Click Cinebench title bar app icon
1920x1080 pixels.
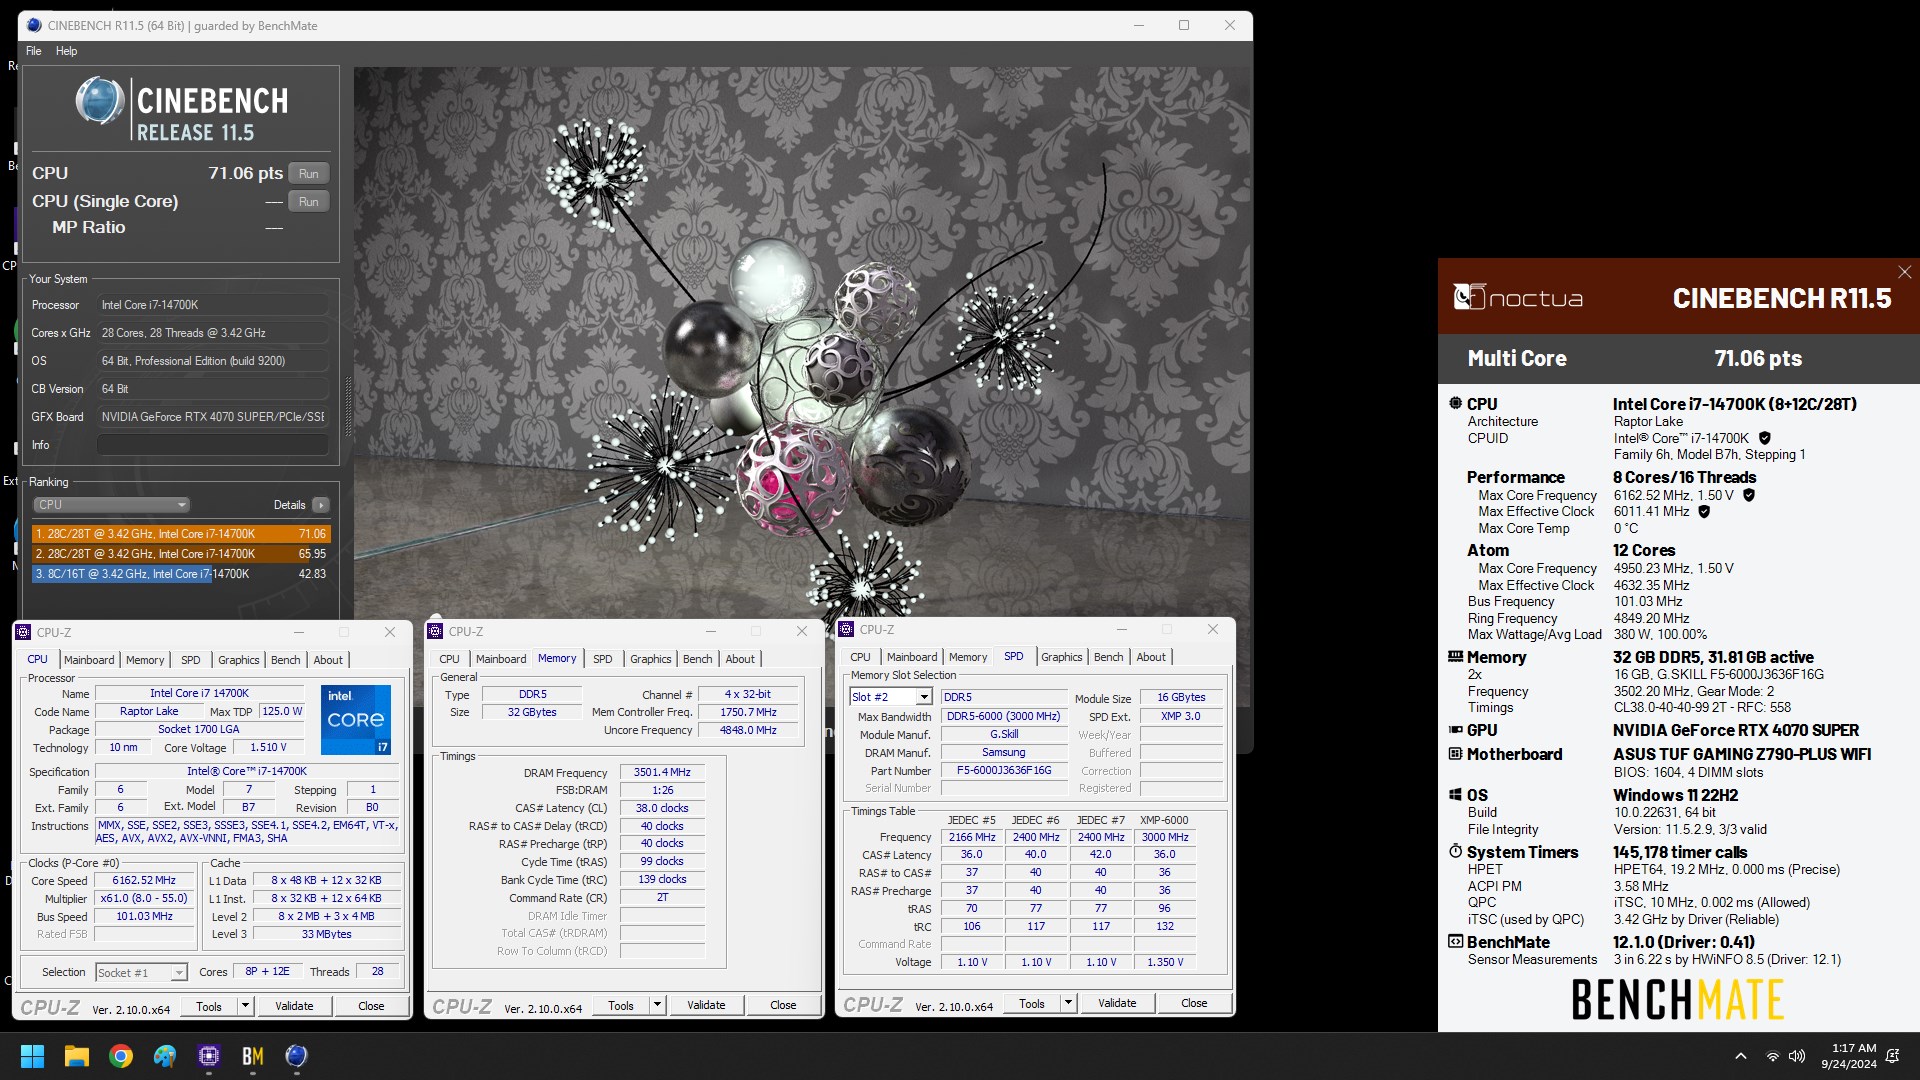35,25
